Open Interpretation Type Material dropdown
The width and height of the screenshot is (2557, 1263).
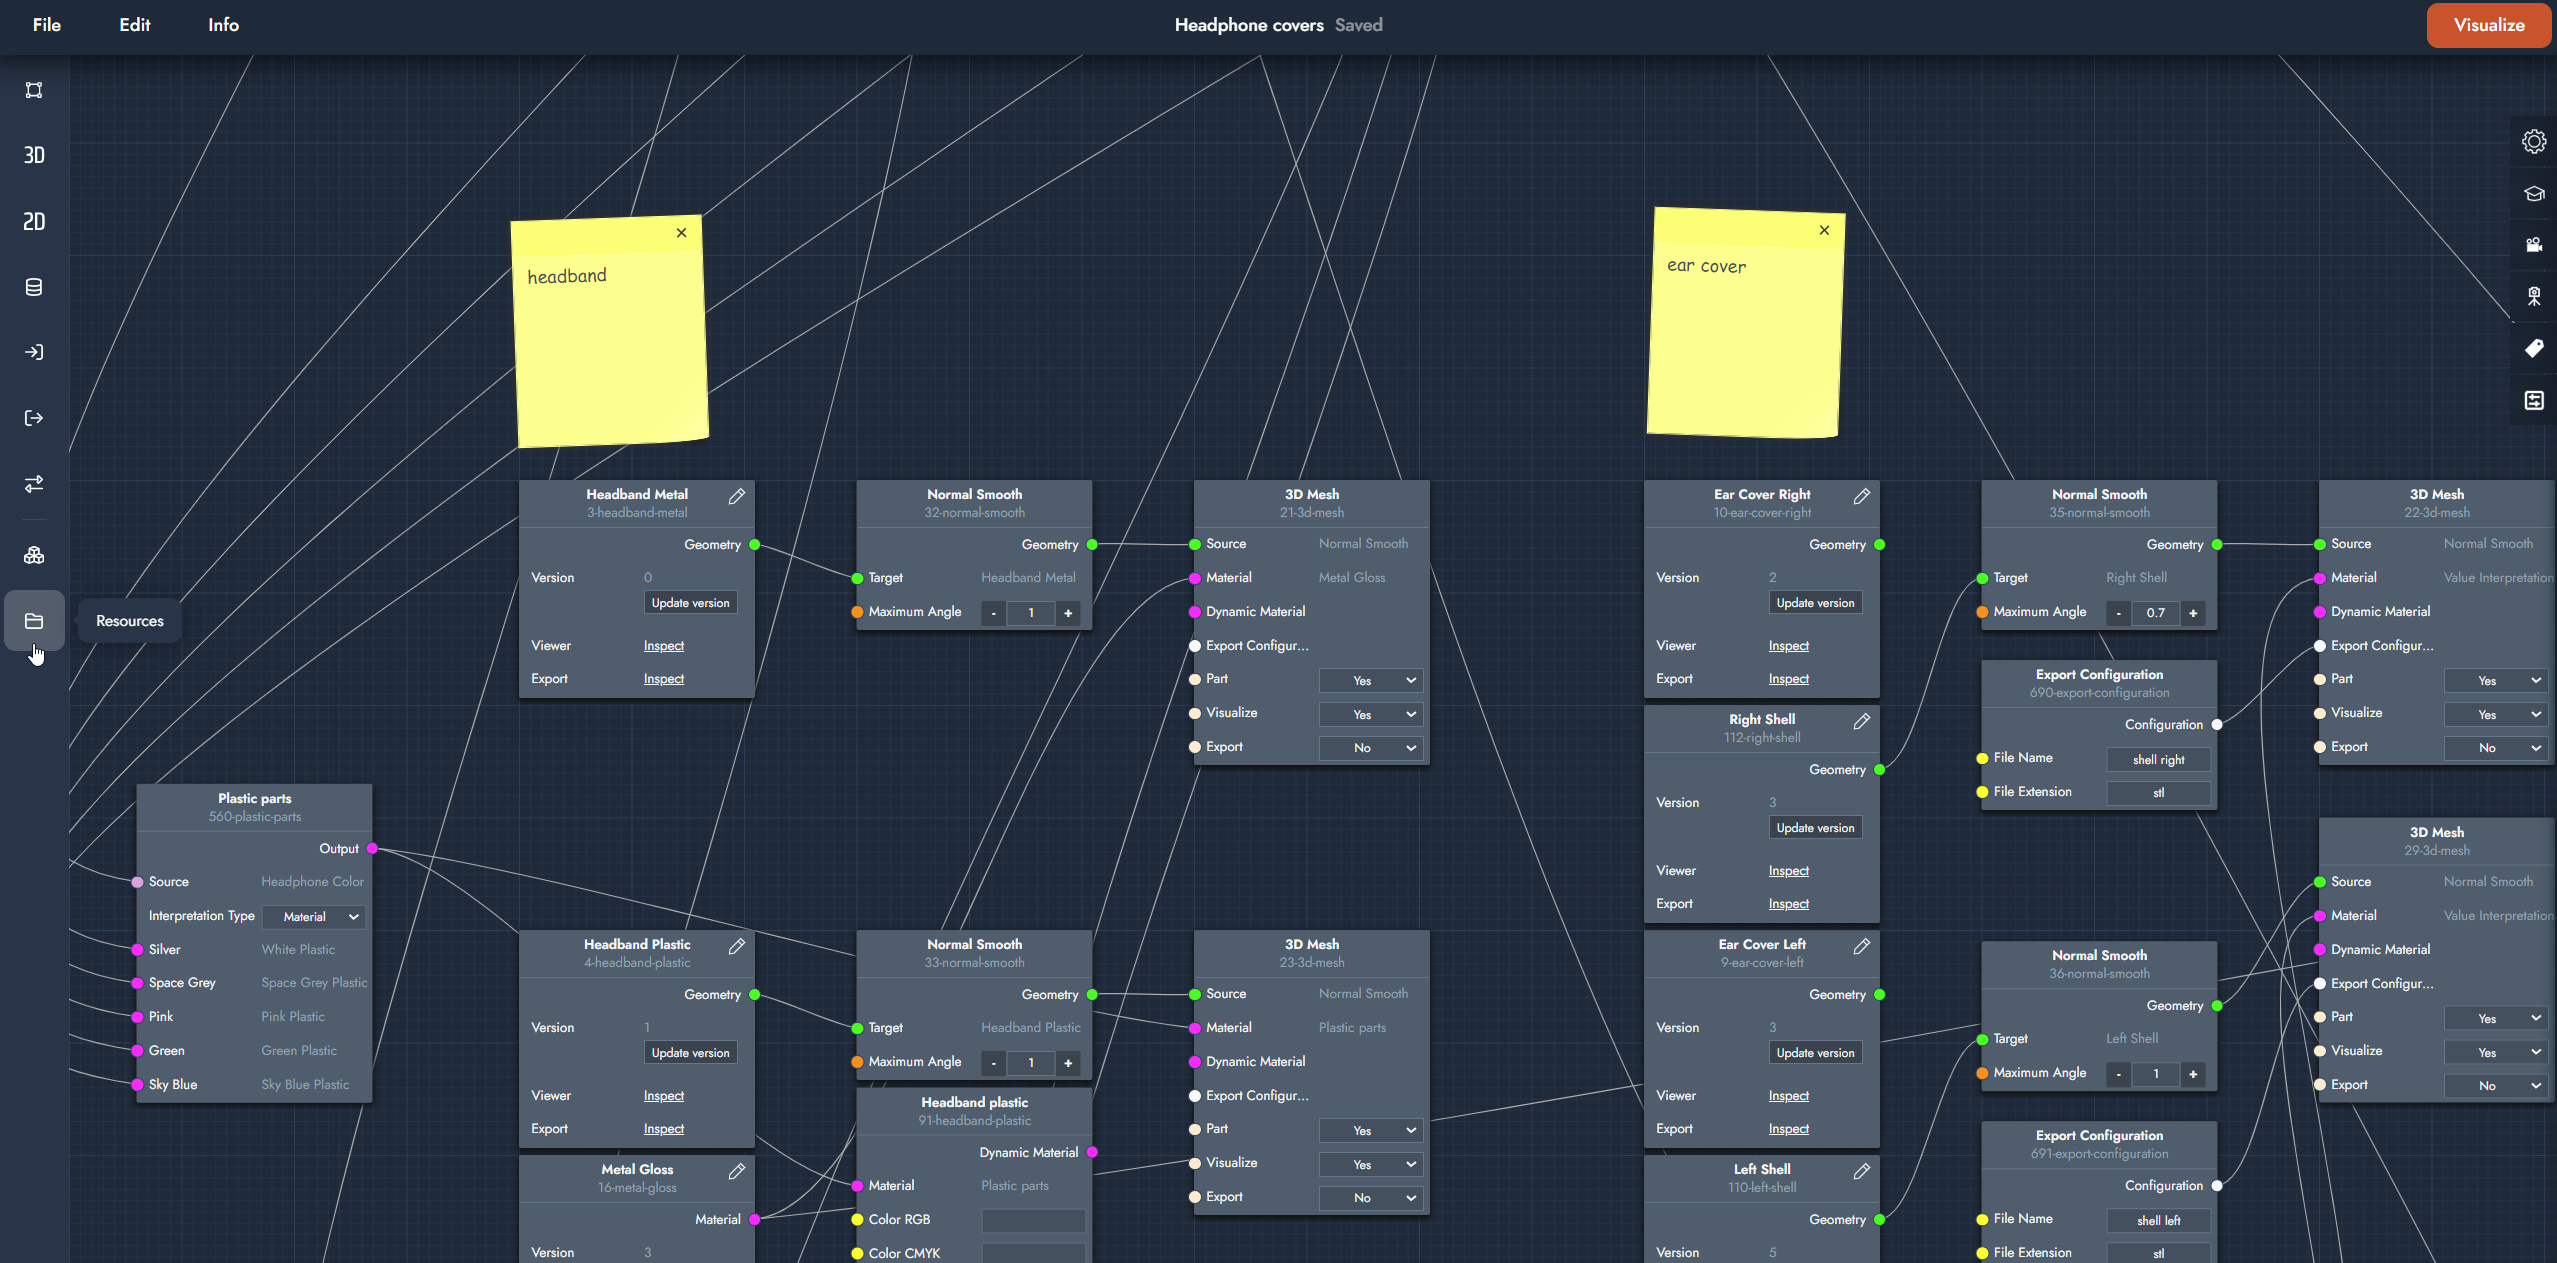pyautogui.click(x=314, y=917)
